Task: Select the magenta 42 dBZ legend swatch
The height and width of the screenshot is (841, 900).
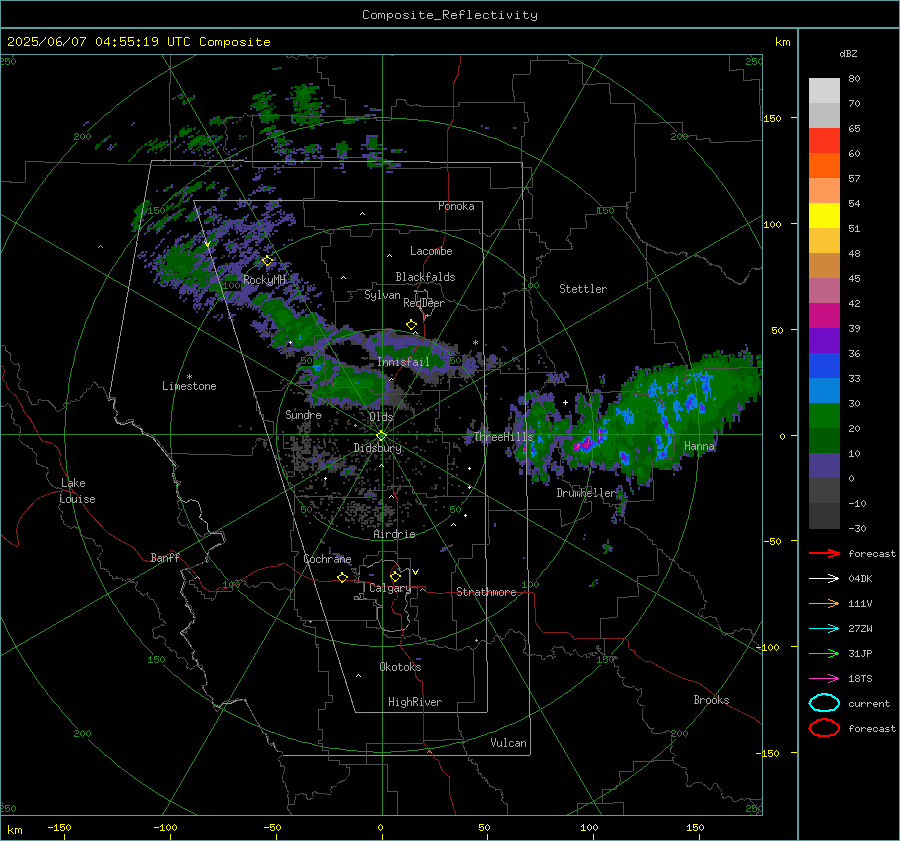Action: point(824,316)
